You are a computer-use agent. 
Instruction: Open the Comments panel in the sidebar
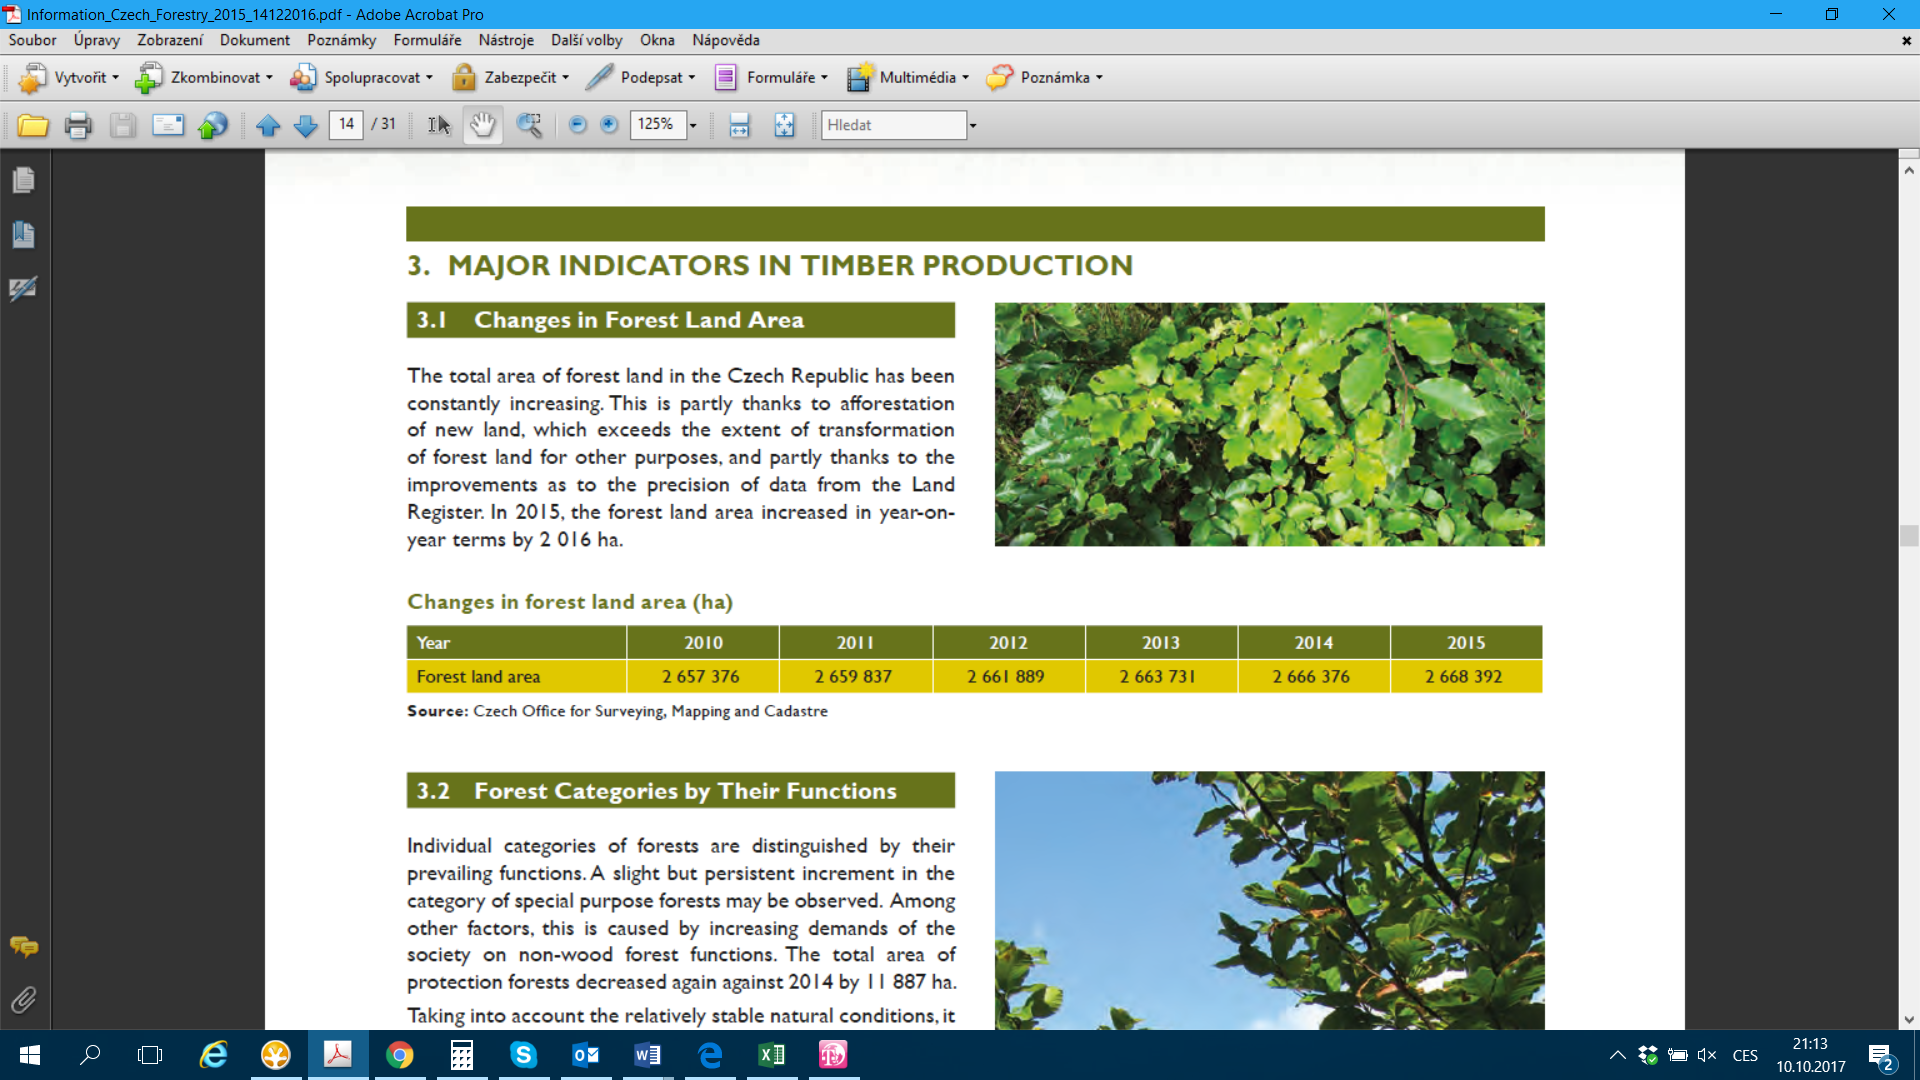(24, 946)
